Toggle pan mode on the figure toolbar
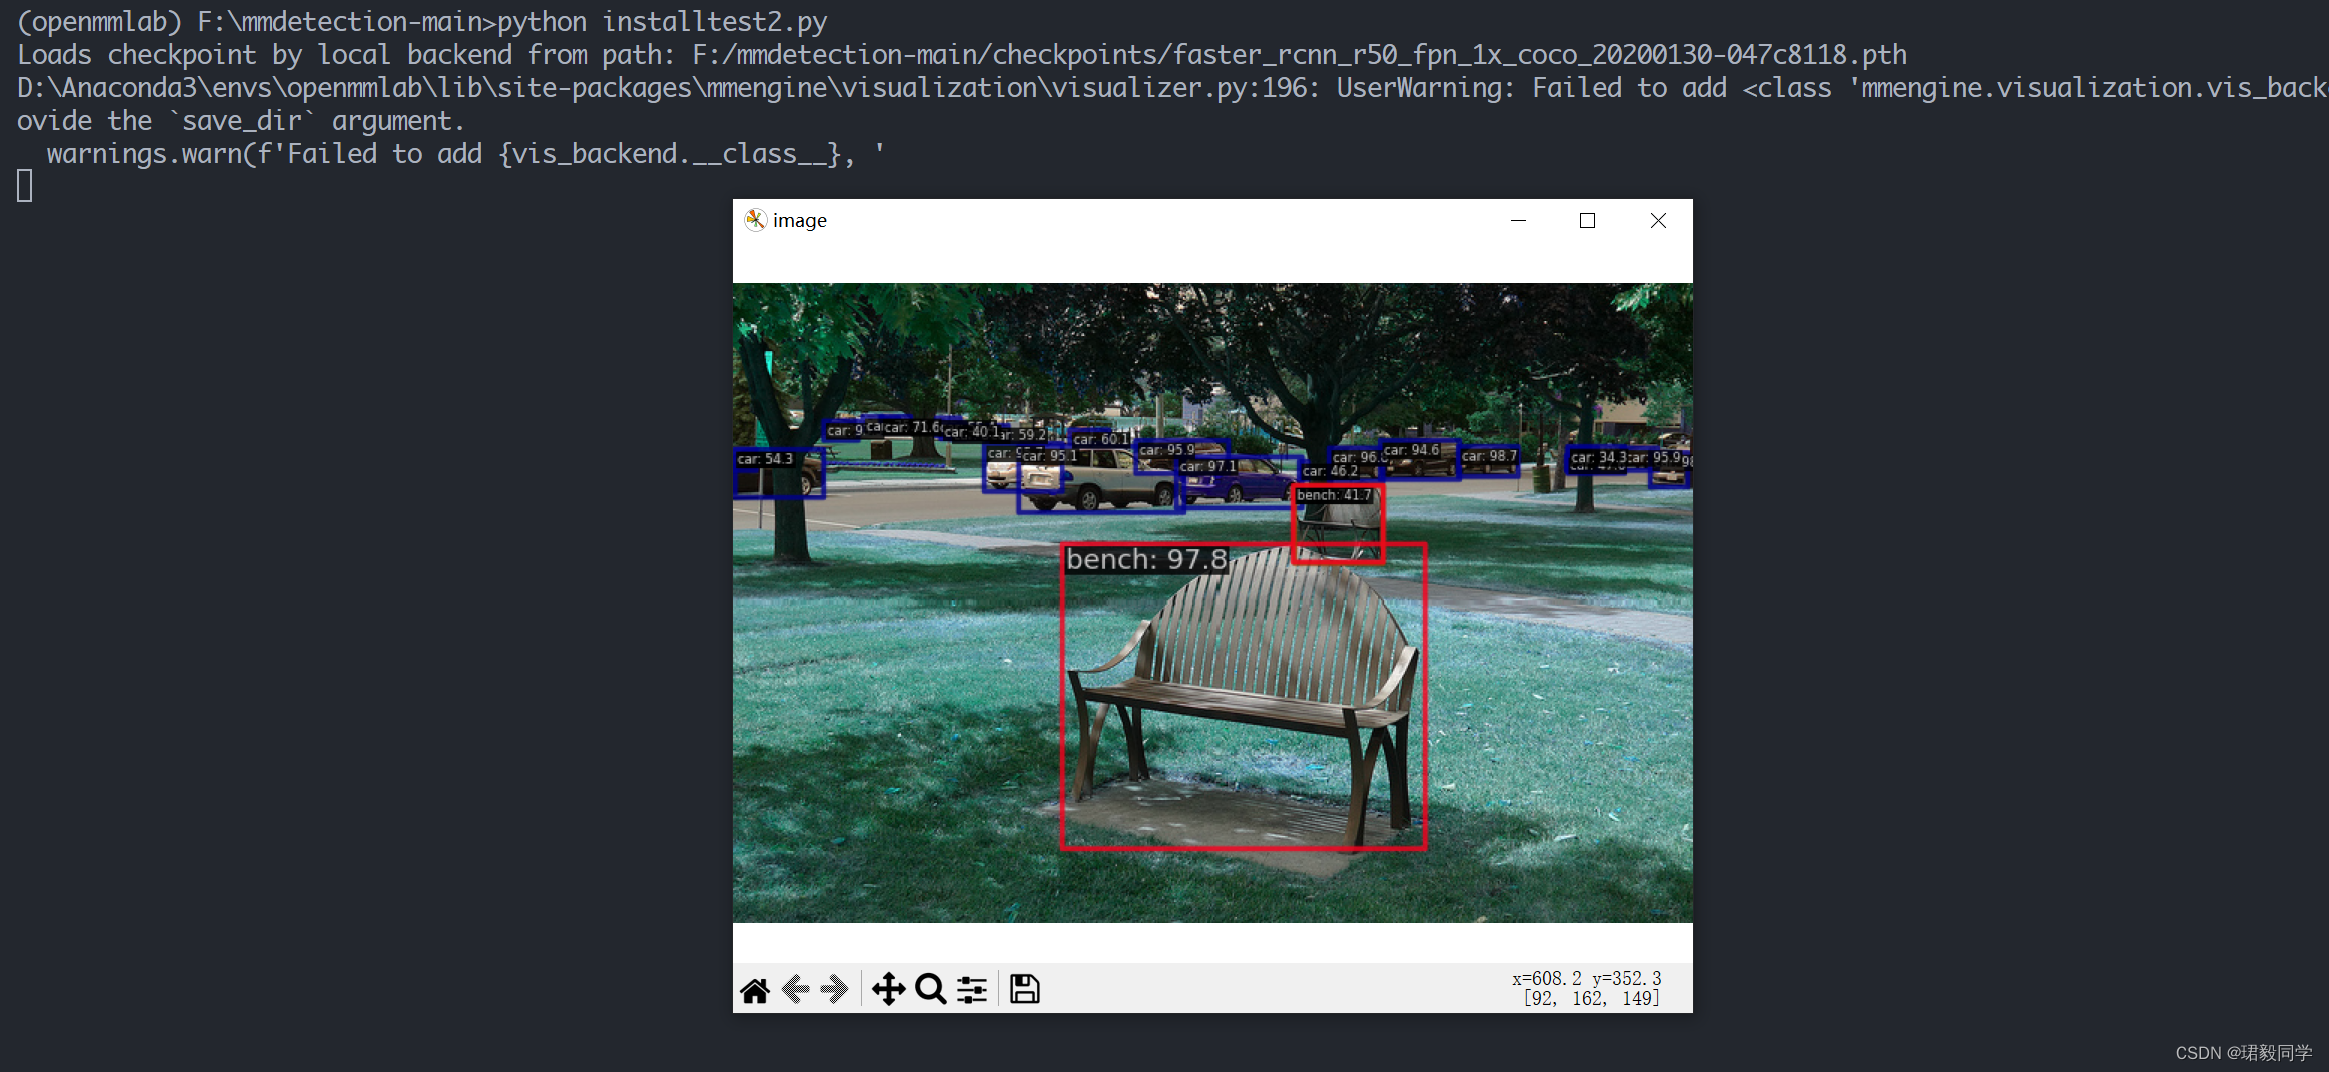 pos(888,988)
